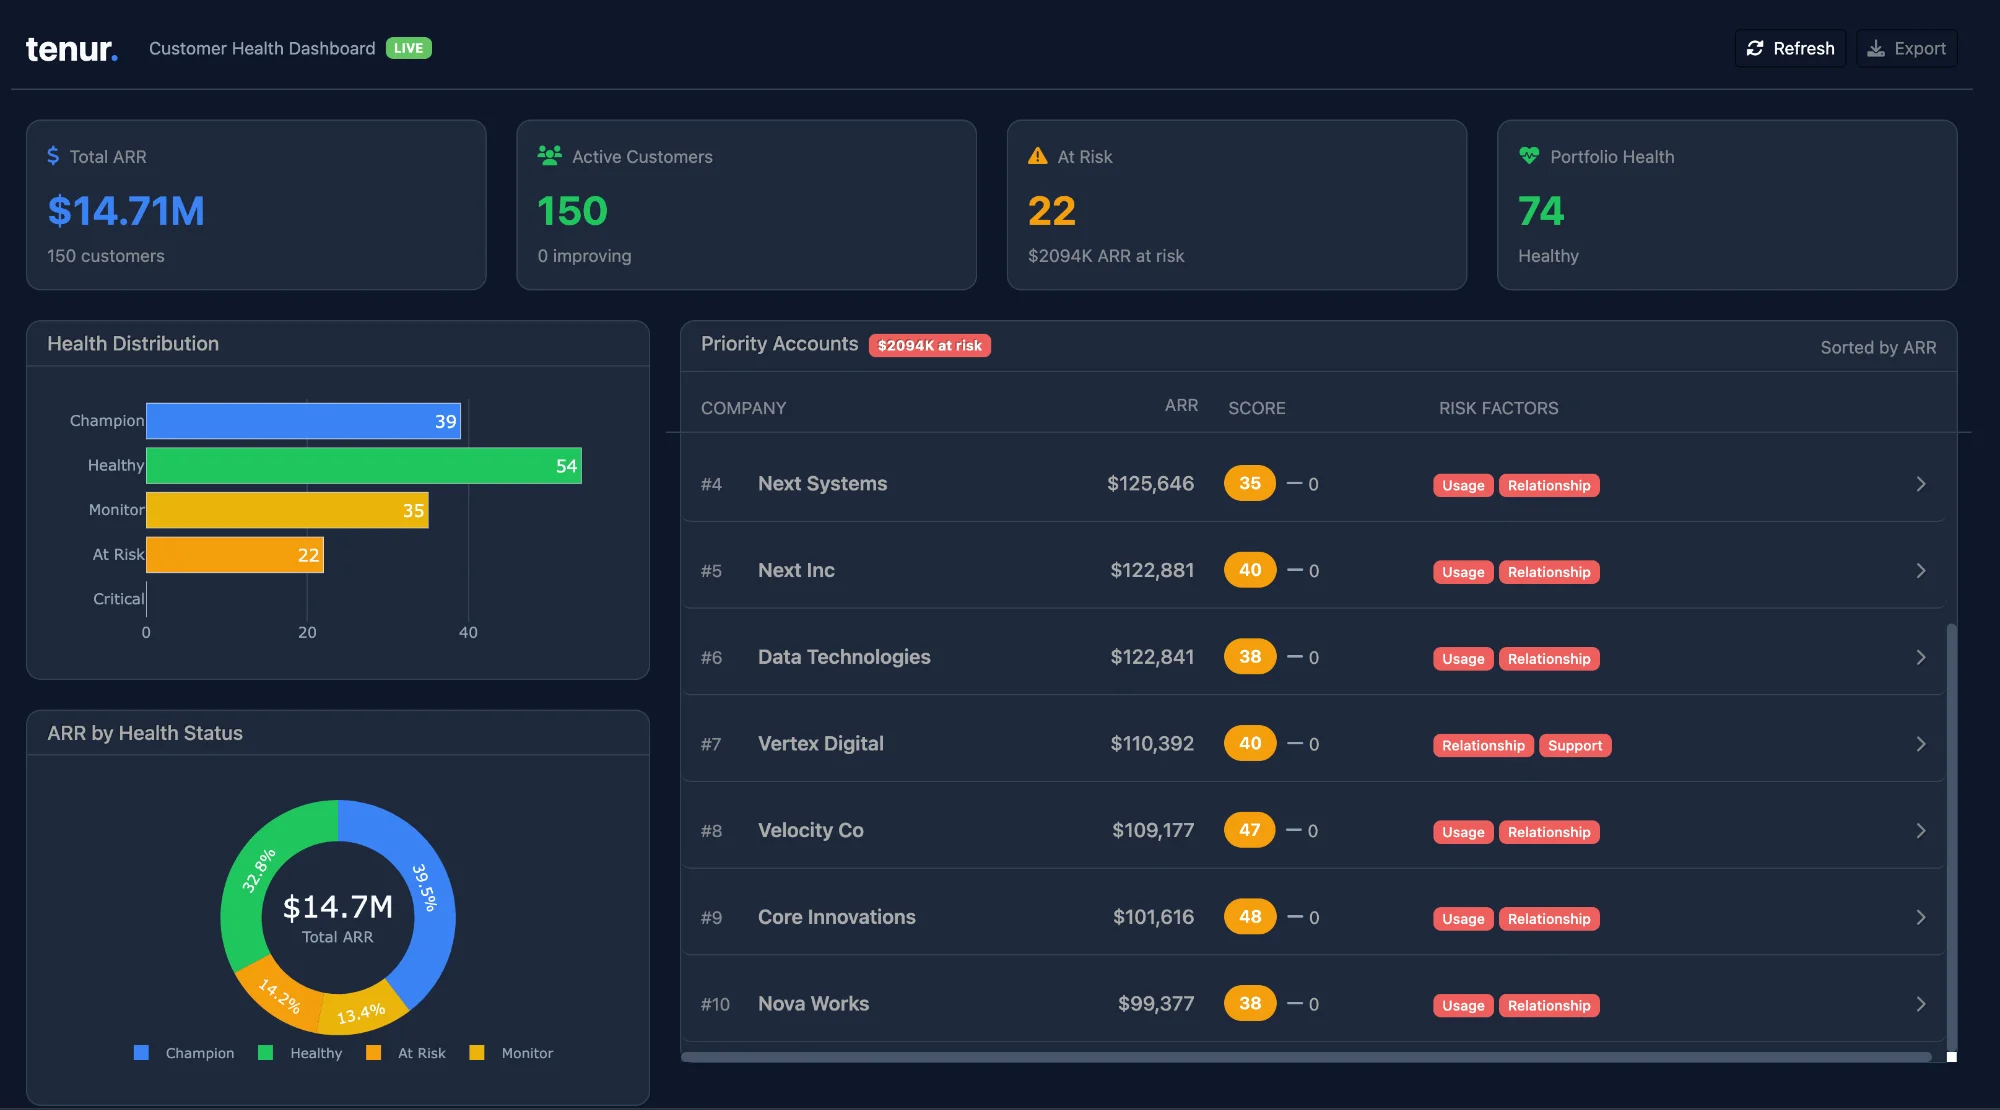2000x1110 pixels.
Task: Click the Support risk badge for Vertex Digital
Action: click(x=1575, y=745)
